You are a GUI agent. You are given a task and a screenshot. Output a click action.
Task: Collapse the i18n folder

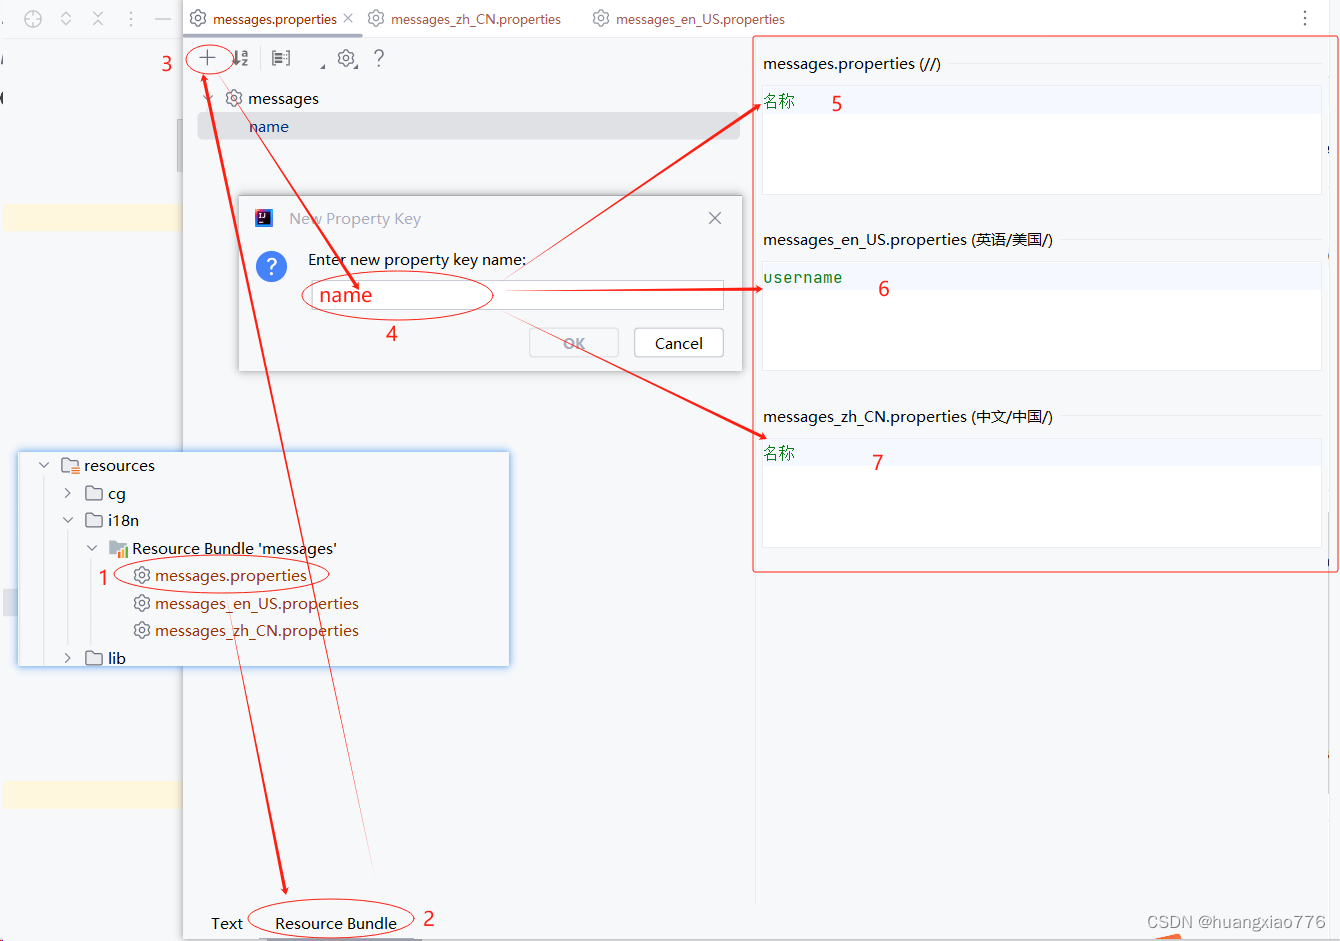coord(67,520)
